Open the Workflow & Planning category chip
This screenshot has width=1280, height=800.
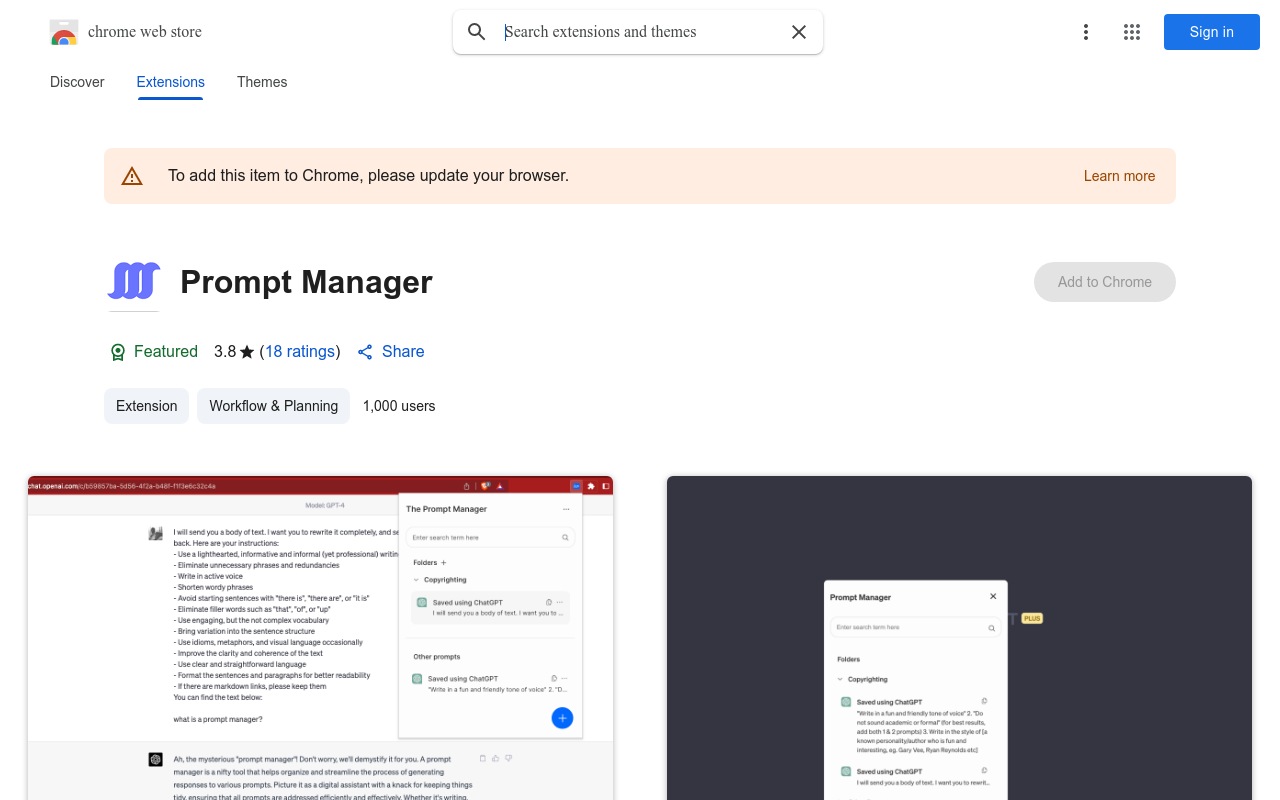tap(274, 406)
